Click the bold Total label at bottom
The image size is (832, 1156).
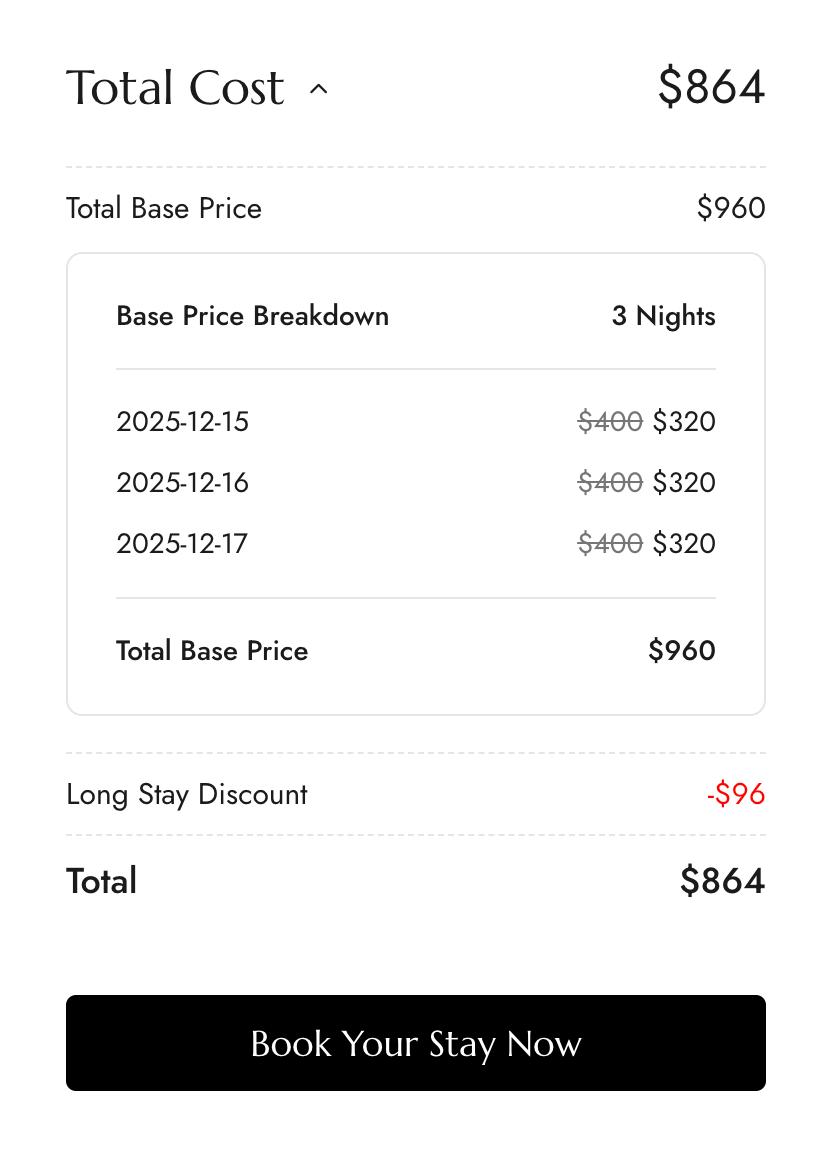click(x=101, y=881)
